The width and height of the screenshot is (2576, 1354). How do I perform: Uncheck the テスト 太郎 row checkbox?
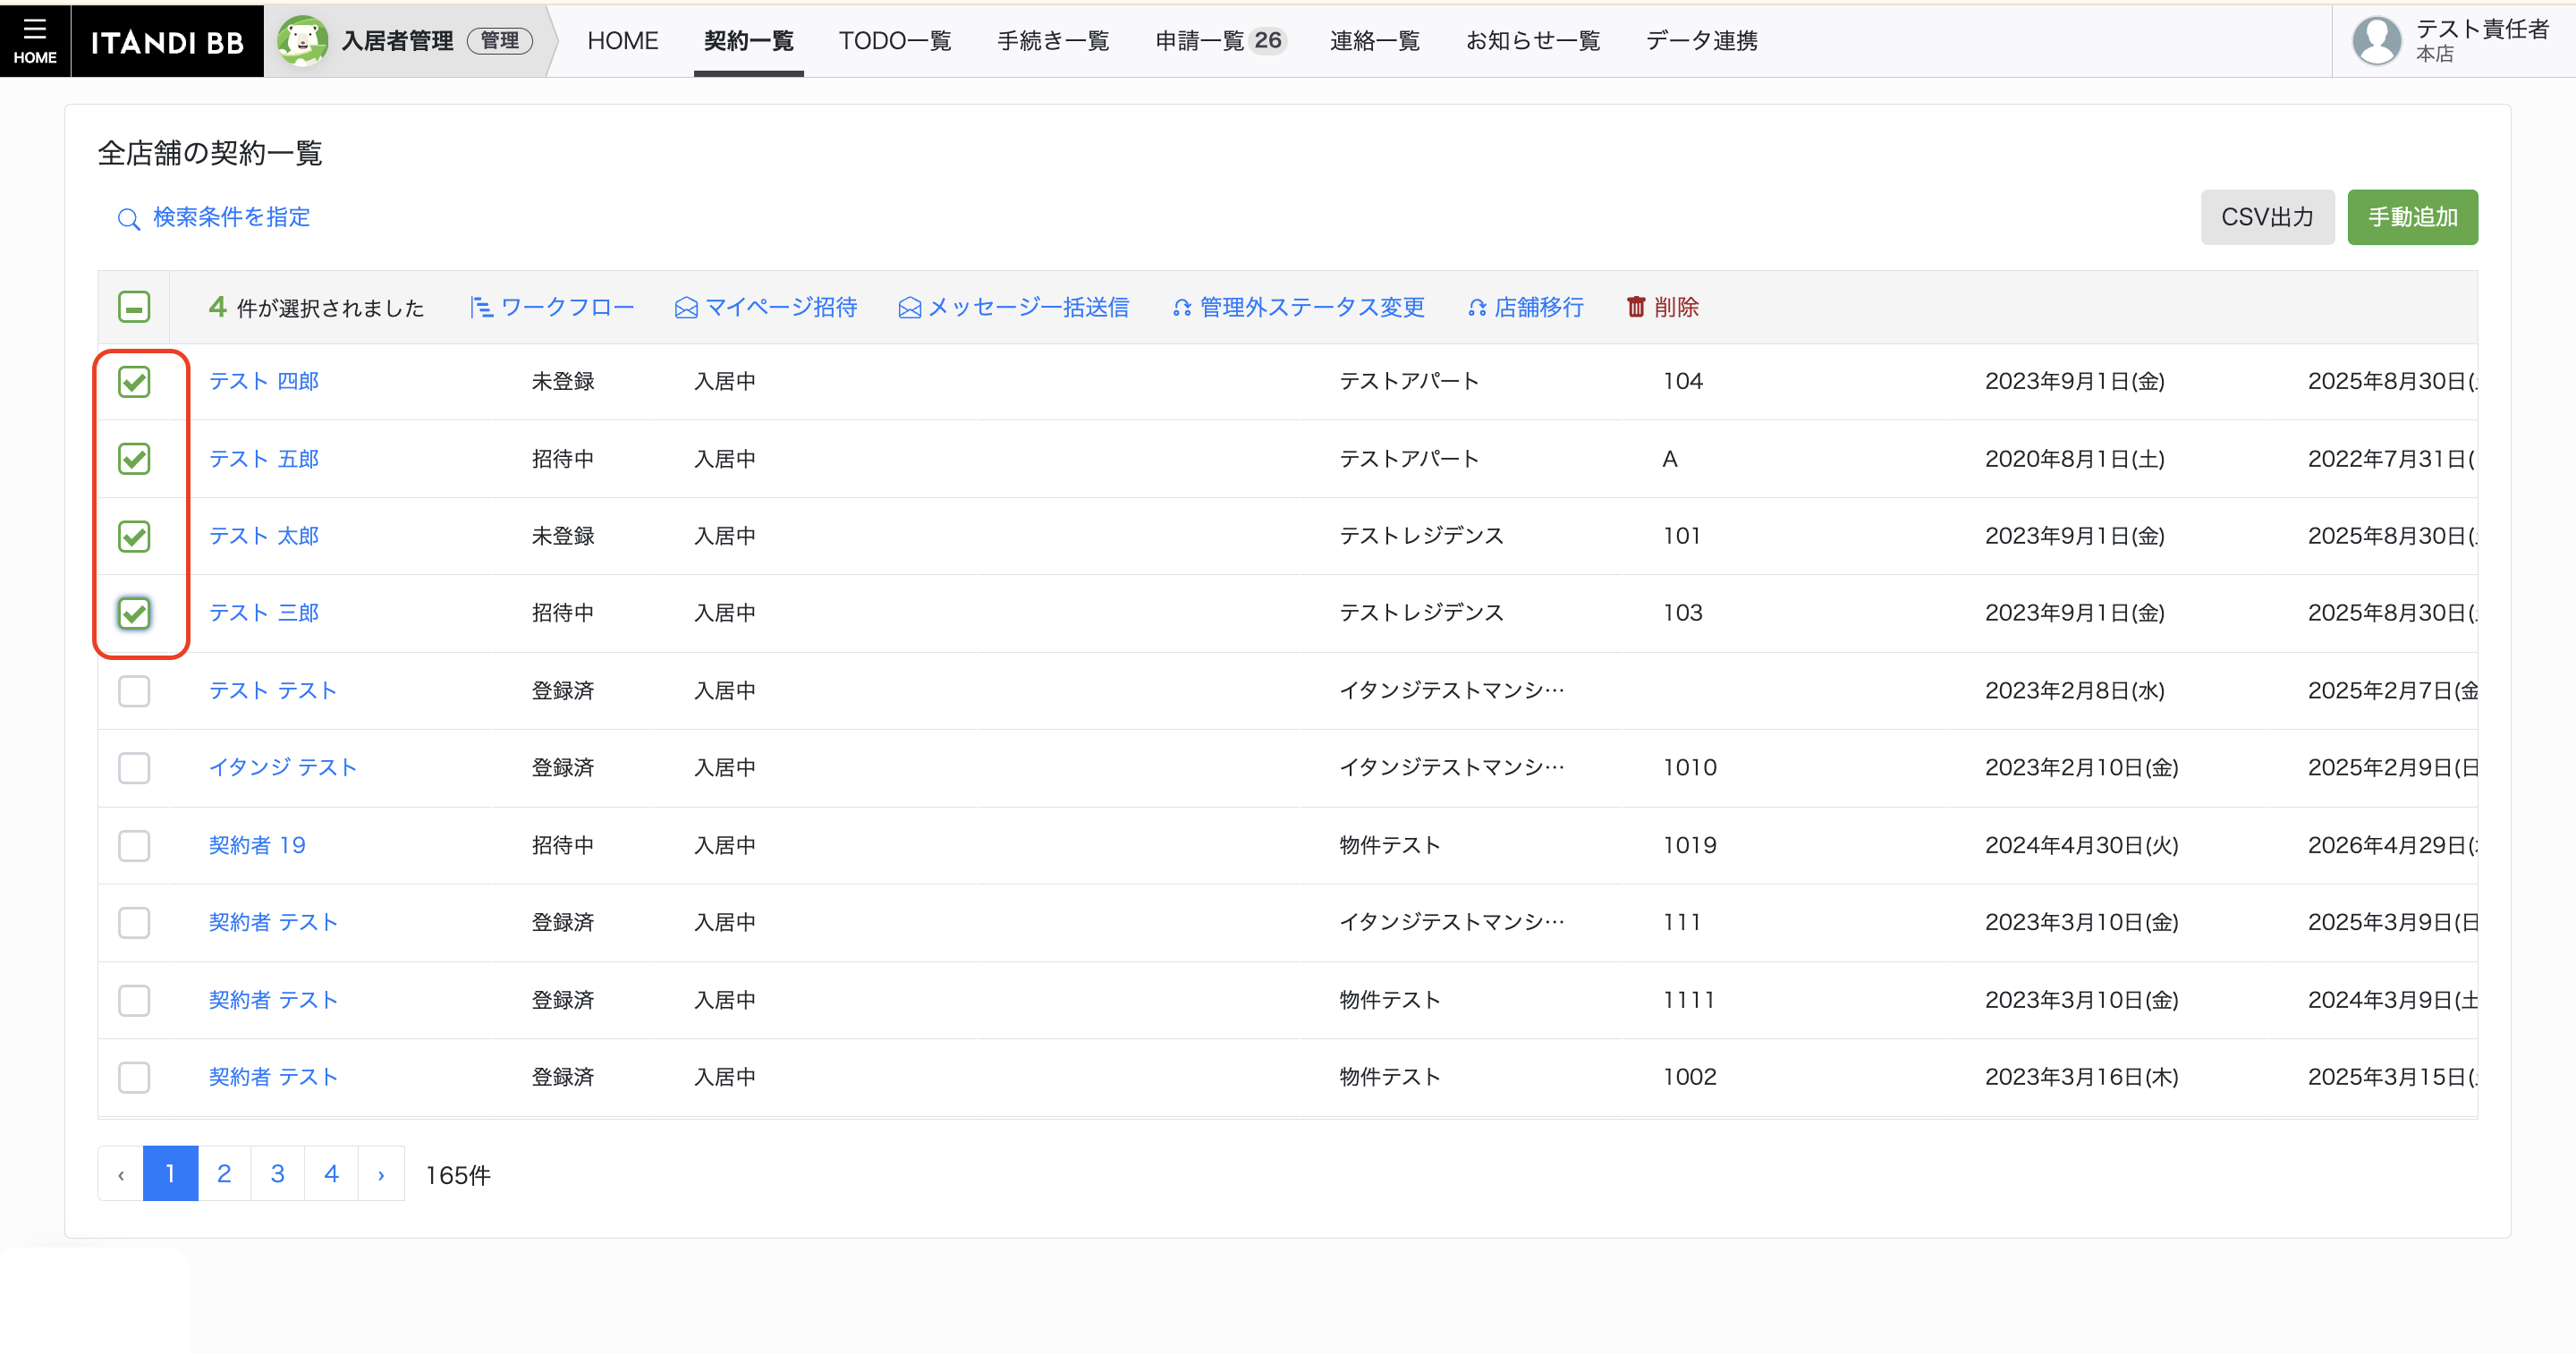134,536
